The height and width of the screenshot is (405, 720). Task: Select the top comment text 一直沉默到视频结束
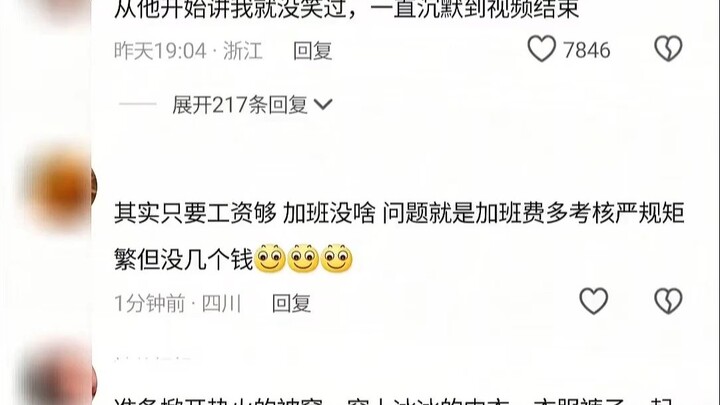[x=475, y=9]
